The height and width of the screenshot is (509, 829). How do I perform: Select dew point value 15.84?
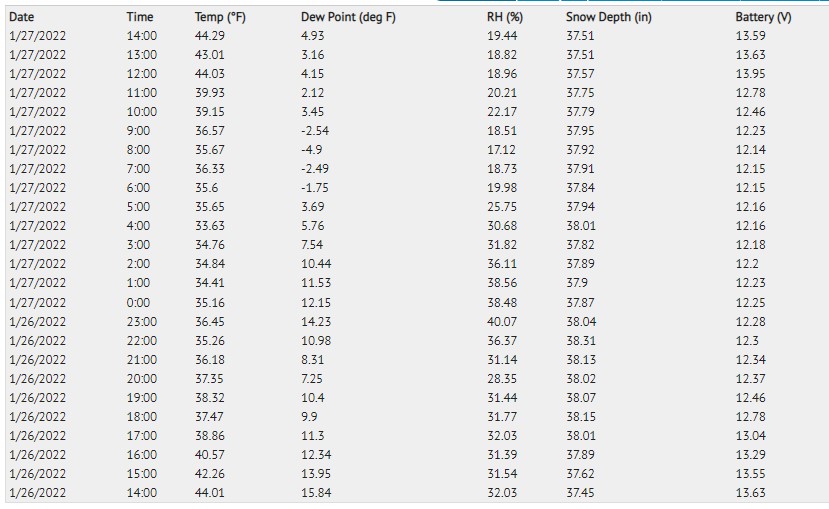(x=316, y=493)
